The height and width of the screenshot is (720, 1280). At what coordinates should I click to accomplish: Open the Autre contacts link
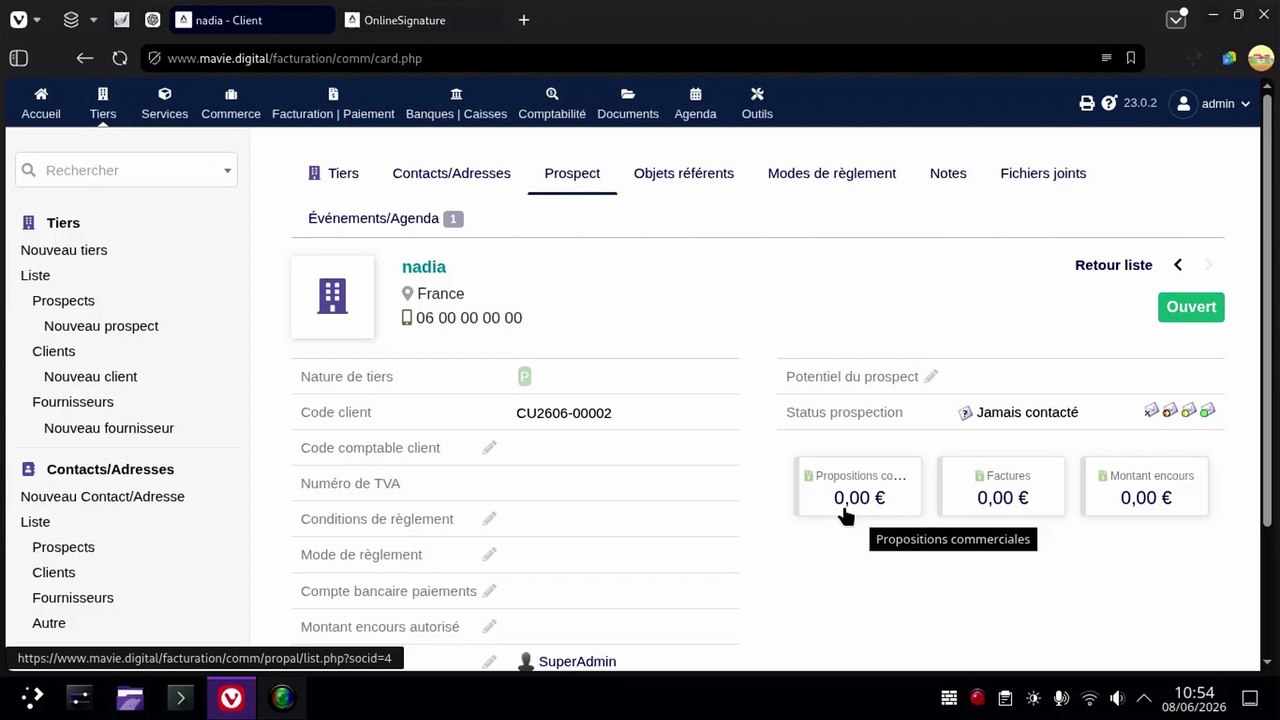(49, 623)
